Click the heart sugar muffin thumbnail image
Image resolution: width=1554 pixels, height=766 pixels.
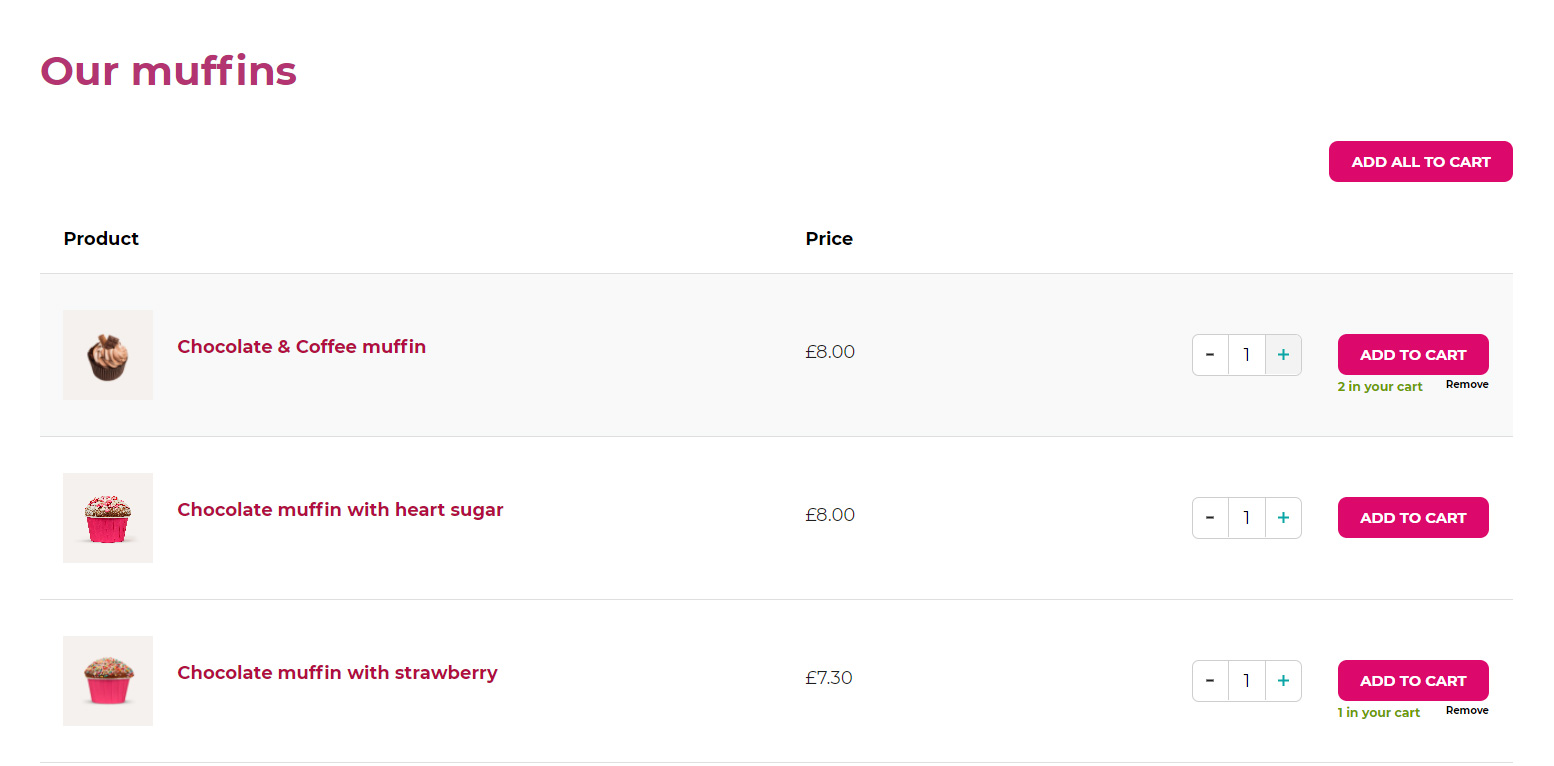[108, 518]
